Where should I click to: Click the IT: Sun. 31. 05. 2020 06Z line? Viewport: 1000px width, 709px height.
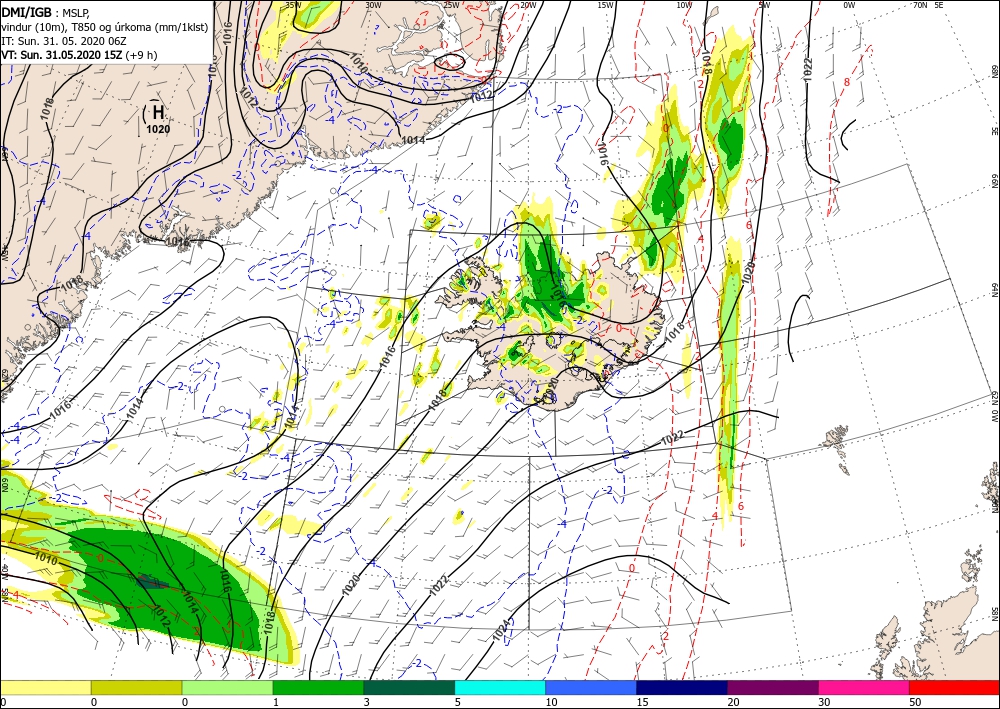click(x=64, y=41)
